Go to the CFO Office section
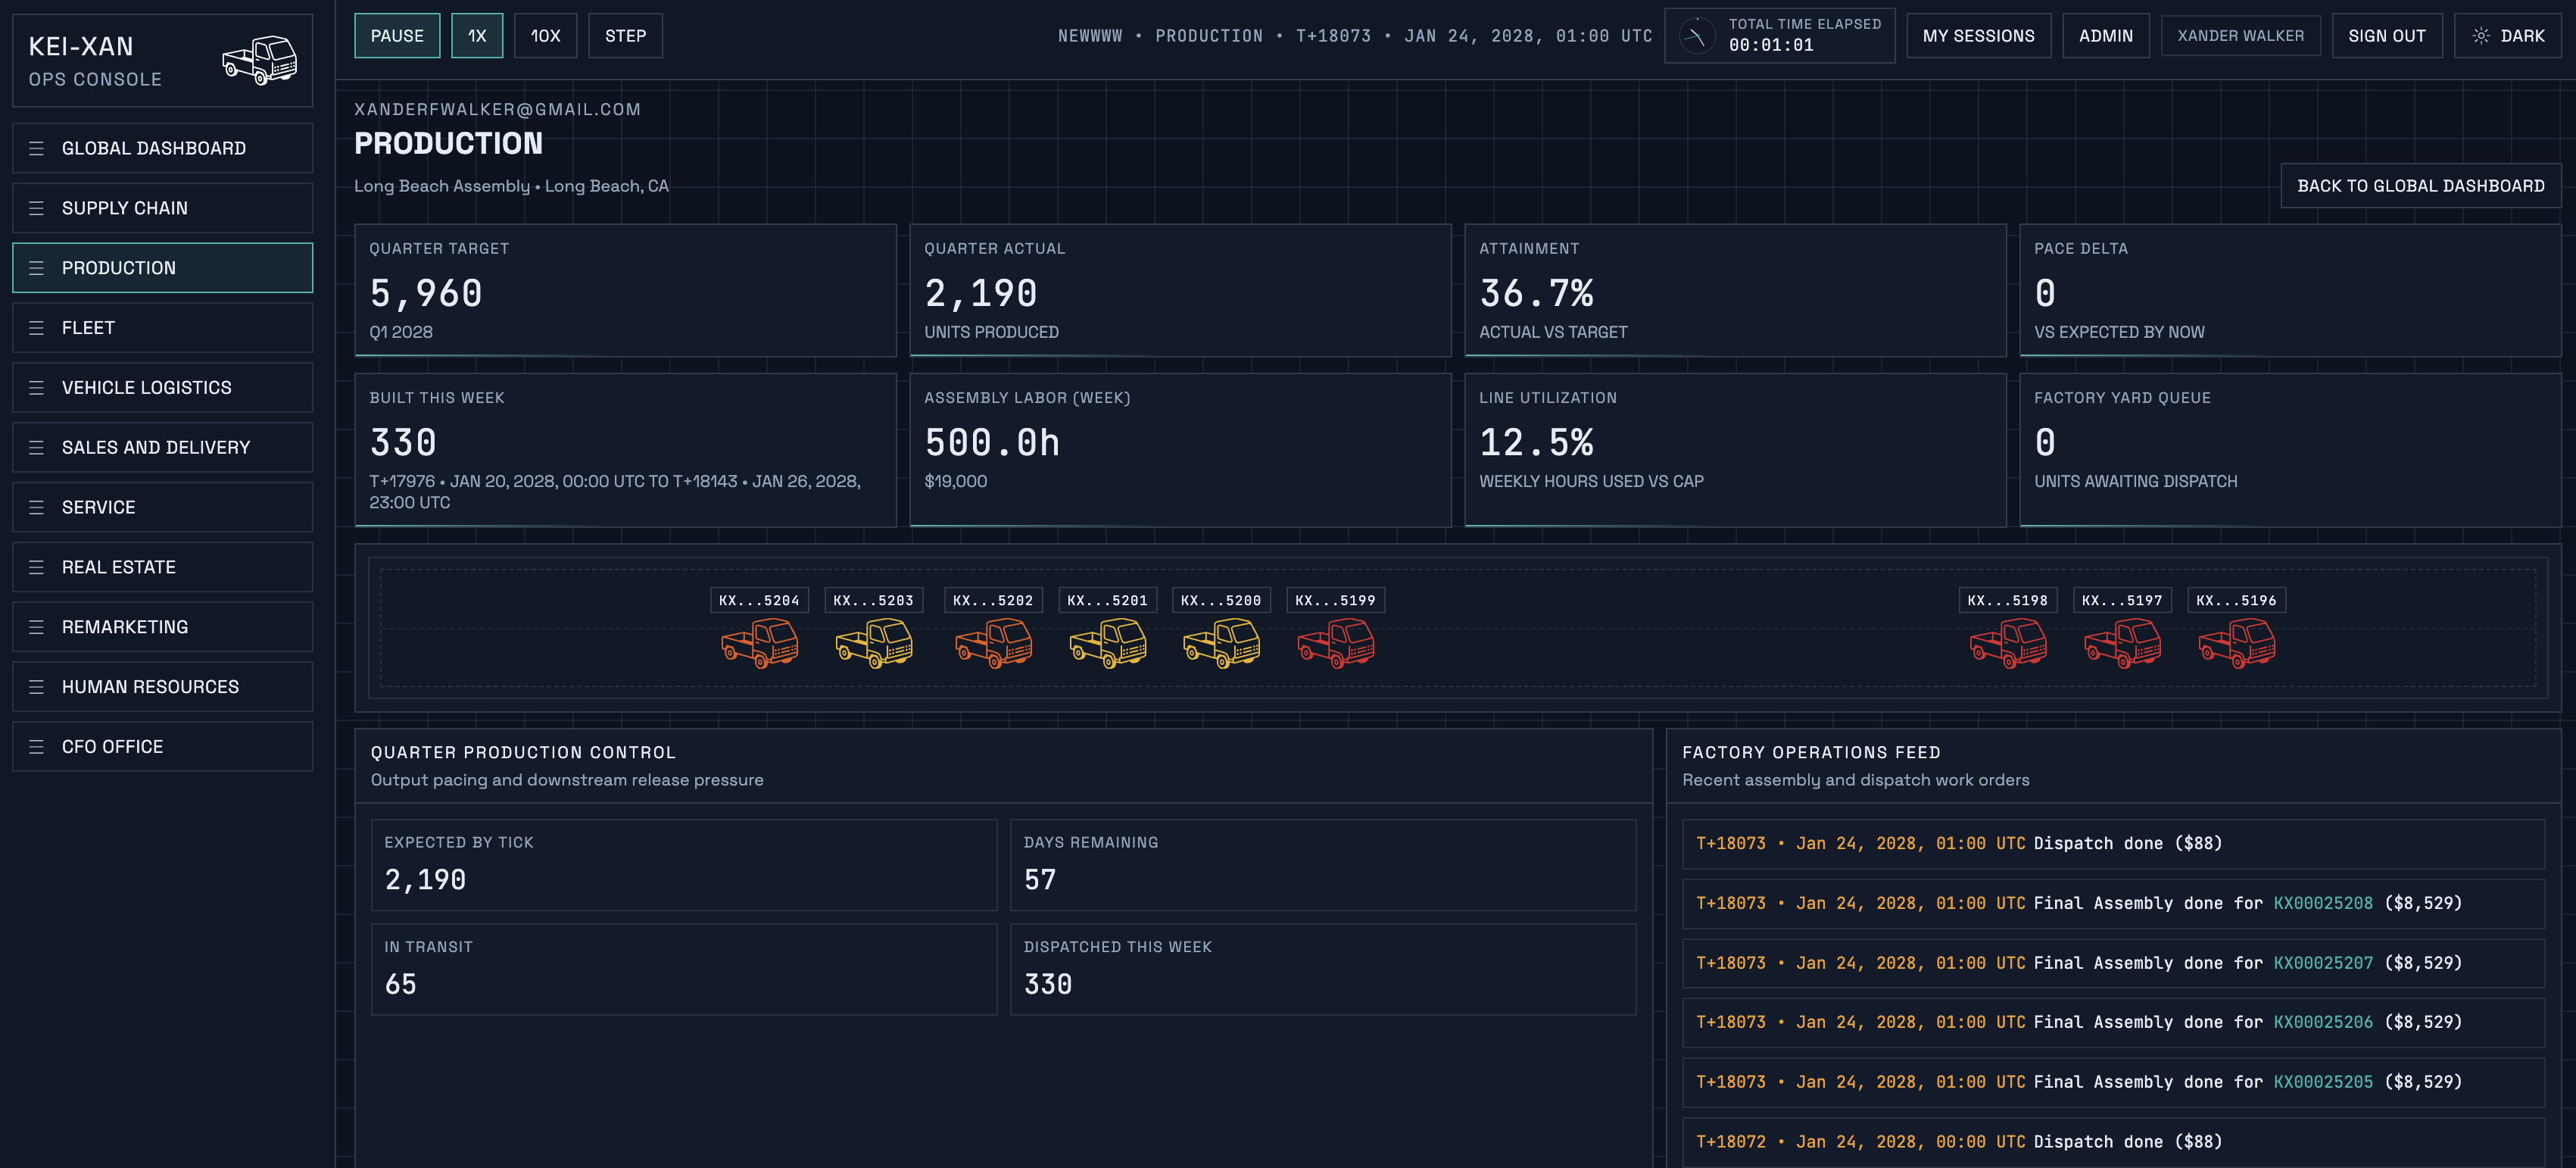The image size is (2576, 1168). pos(162,747)
